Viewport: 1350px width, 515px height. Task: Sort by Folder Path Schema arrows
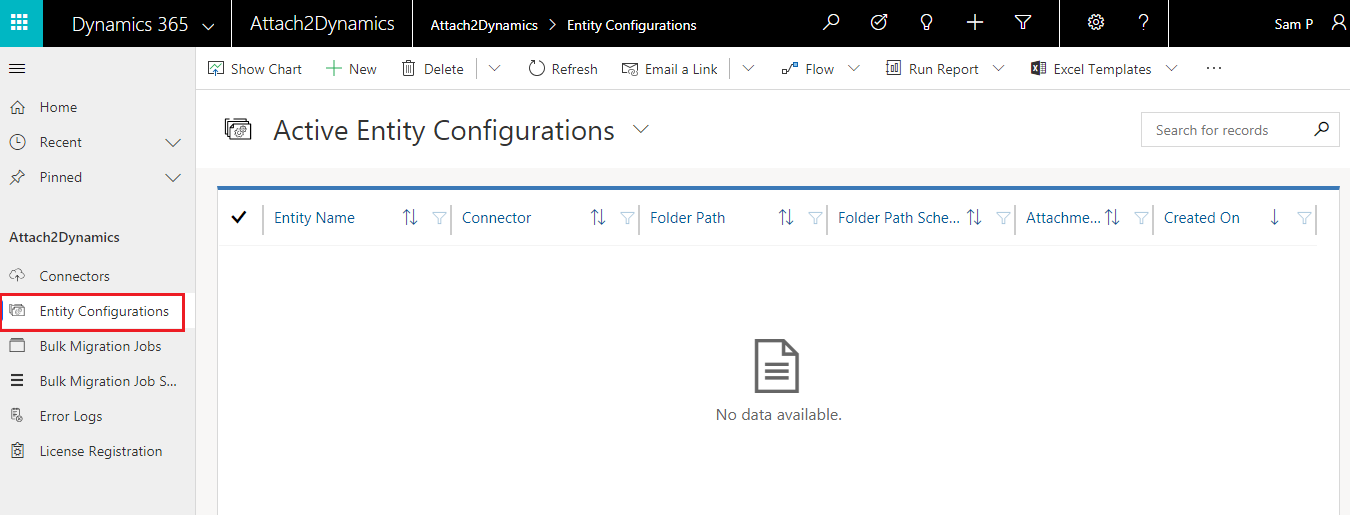(x=974, y=218)
